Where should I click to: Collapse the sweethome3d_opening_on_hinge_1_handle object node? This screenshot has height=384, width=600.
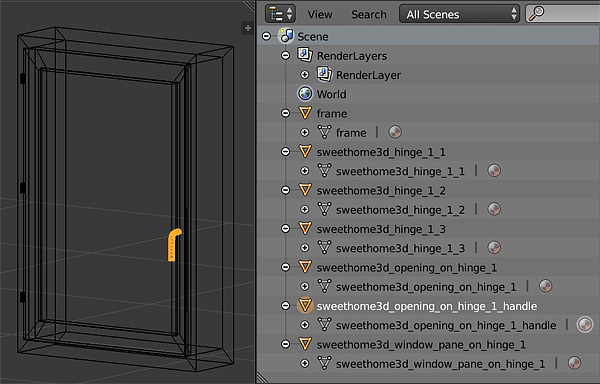tap(285, 306)
